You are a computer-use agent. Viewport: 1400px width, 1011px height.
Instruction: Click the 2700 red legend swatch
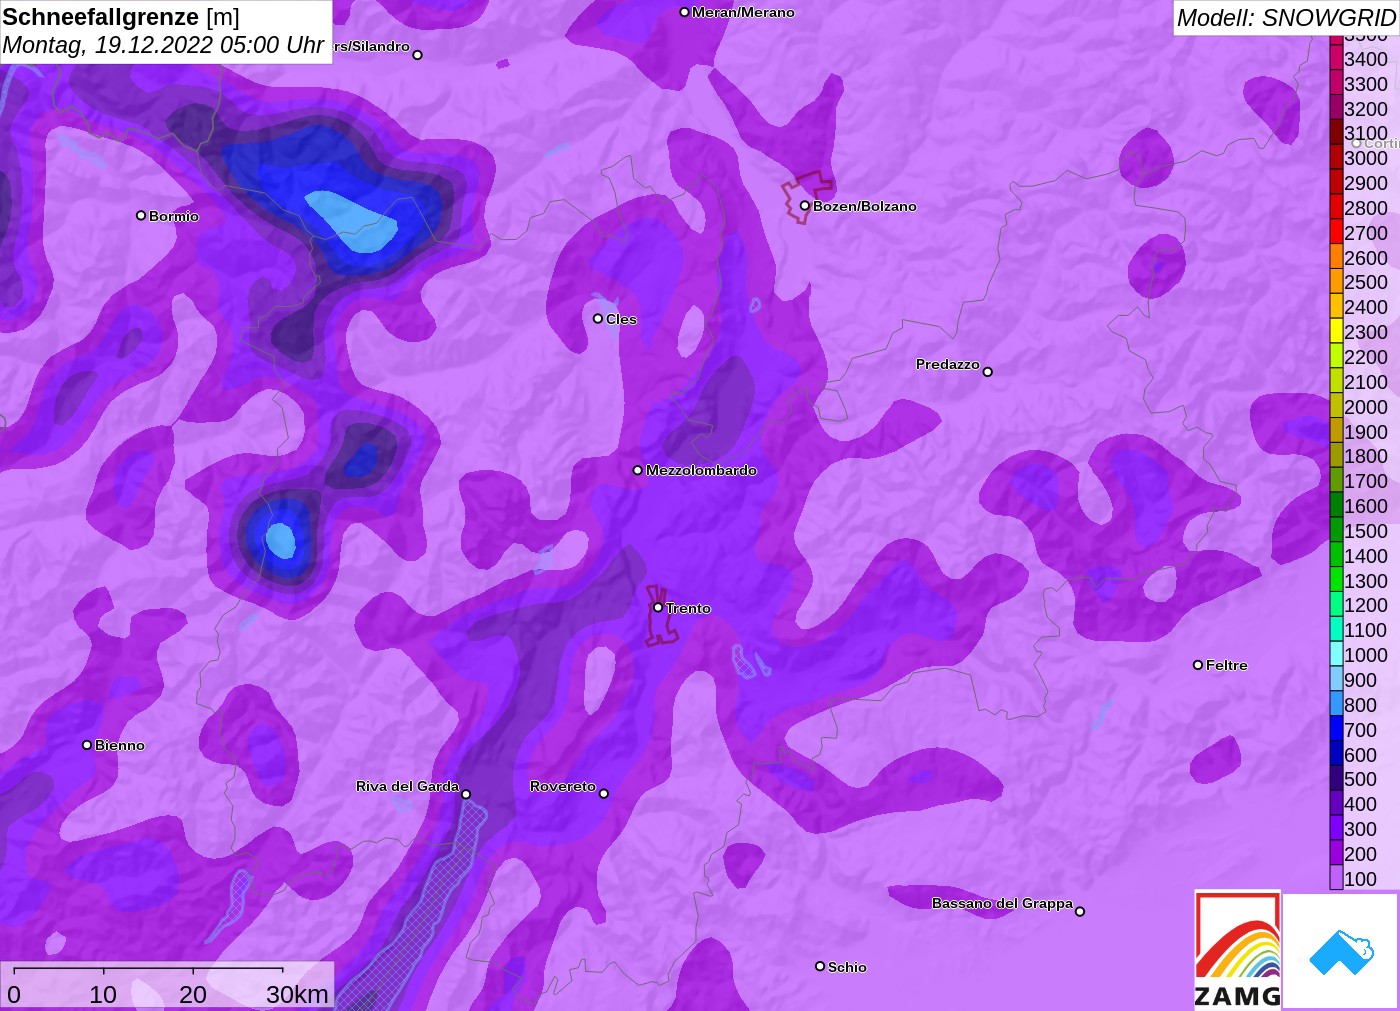click(x=1336, y=232)
